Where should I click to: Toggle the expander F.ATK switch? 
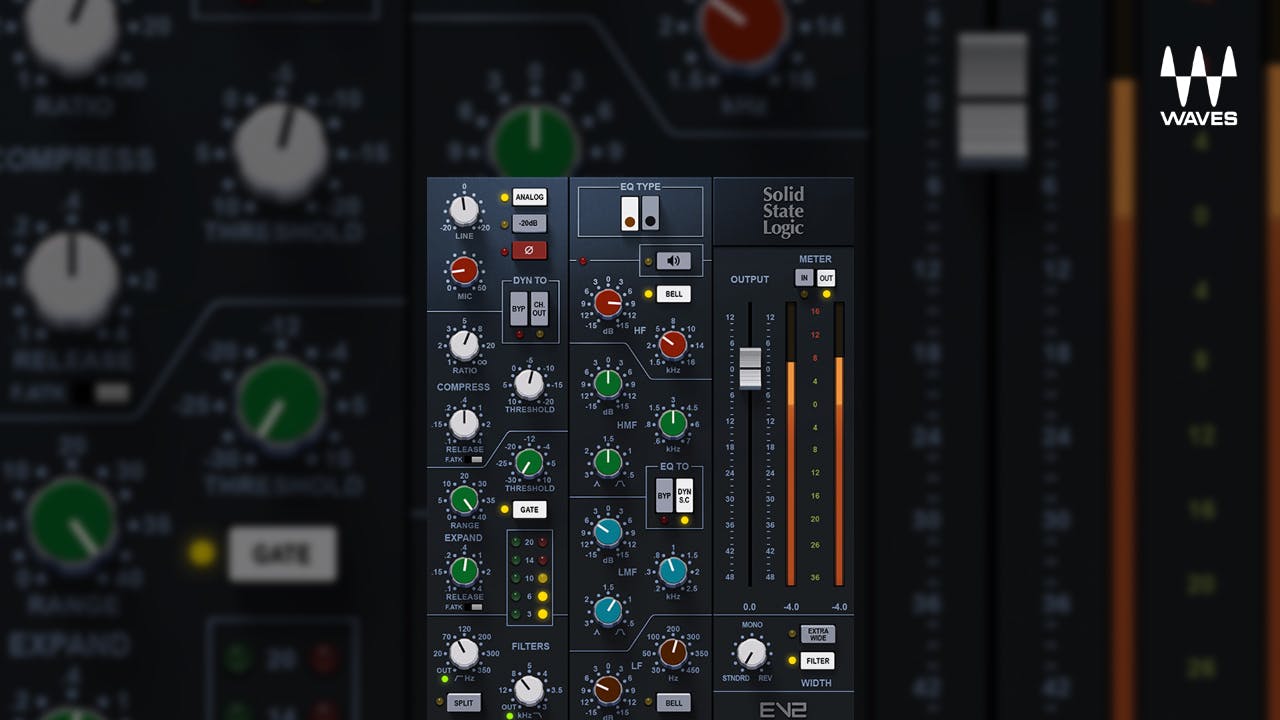click(x=476, y=607)
